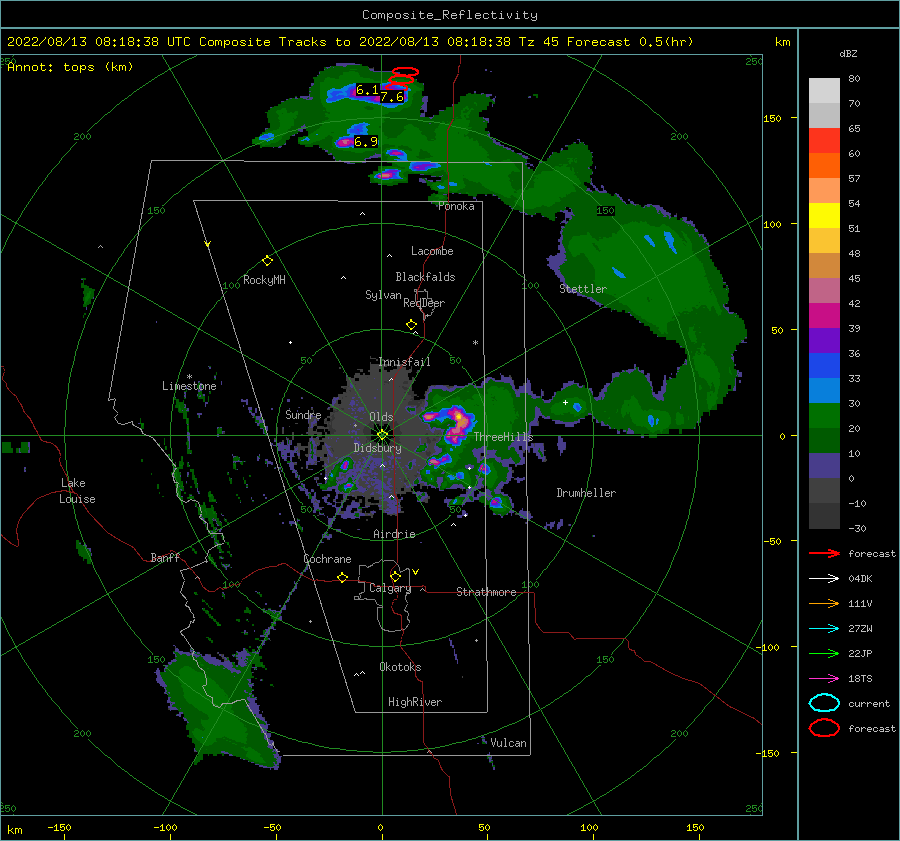Click the 150 tick on the right km axis
The image size is (900, 841).
772,118
